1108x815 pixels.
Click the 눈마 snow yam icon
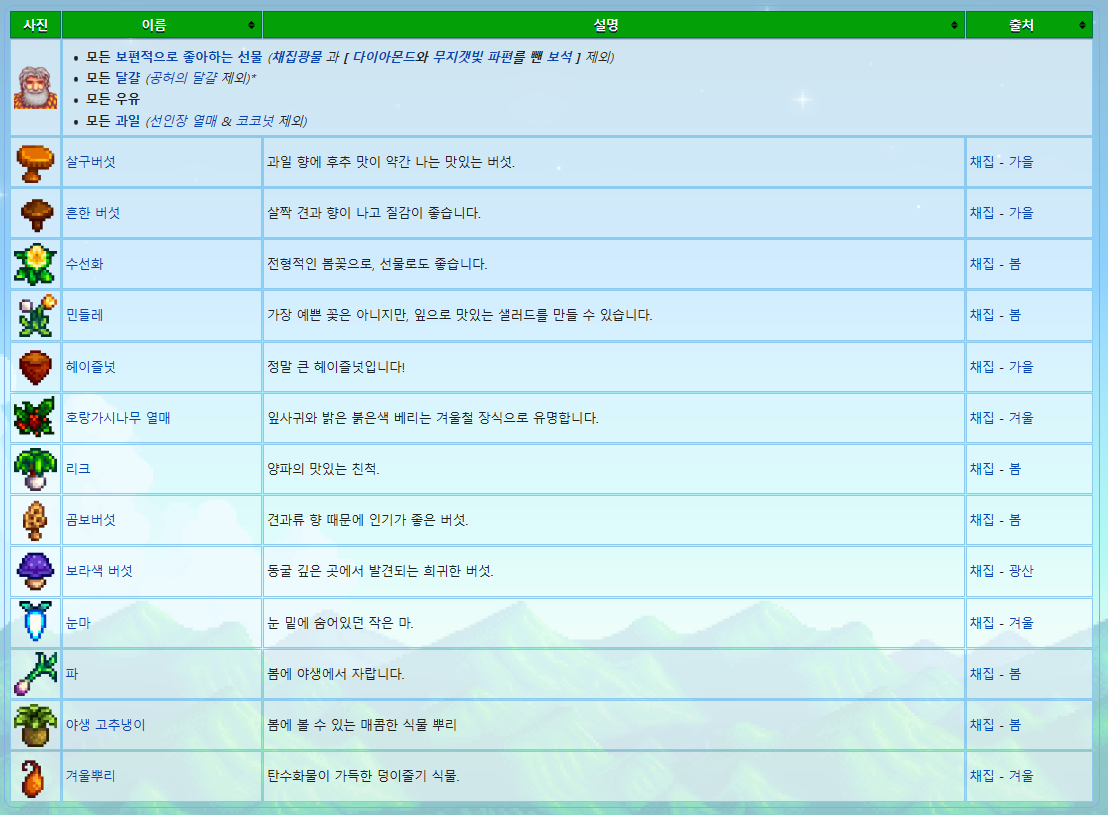[x=35, y=621]
